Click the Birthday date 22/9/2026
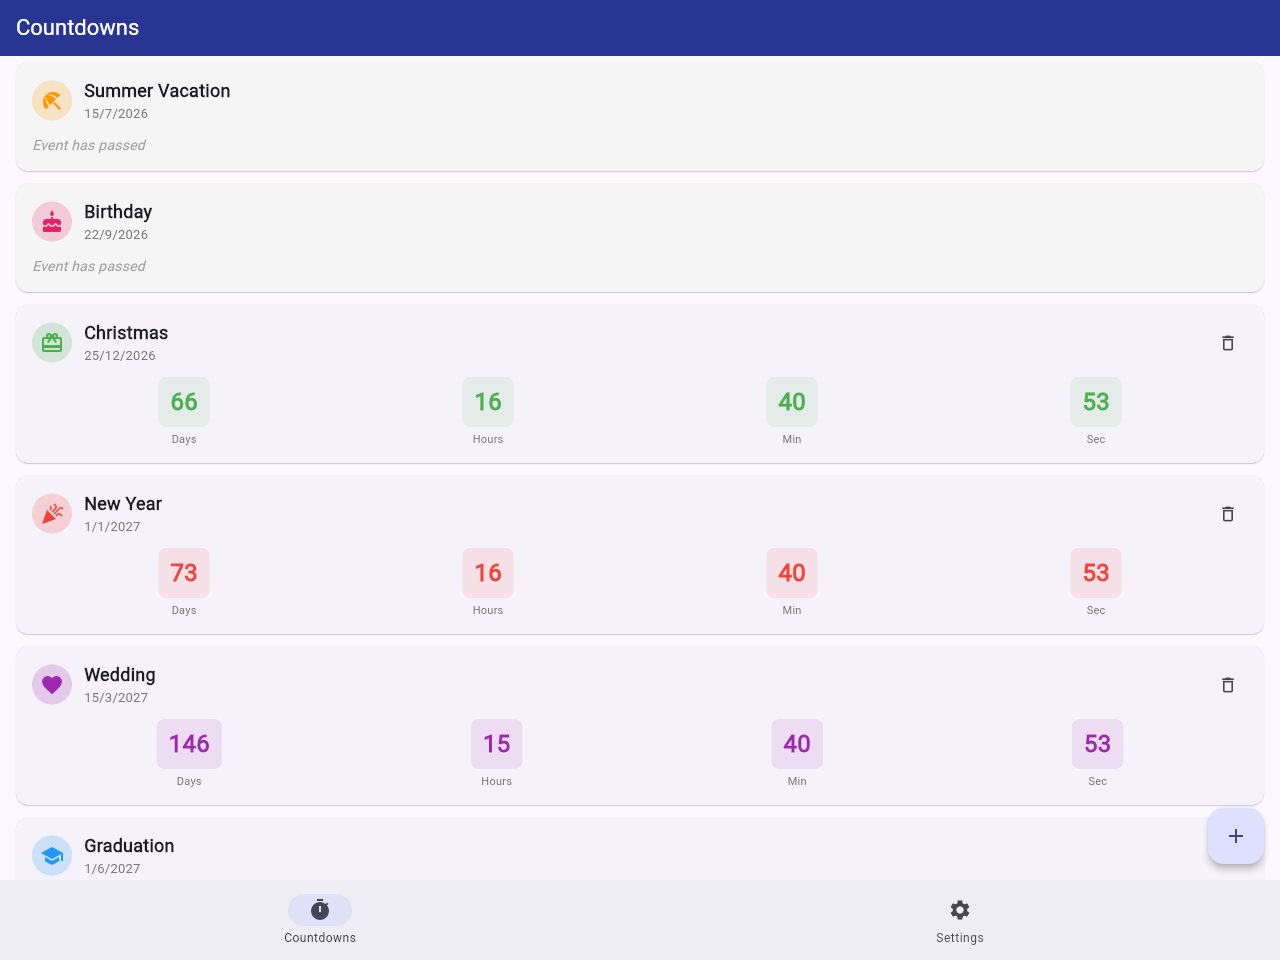 tap(116, 235)
